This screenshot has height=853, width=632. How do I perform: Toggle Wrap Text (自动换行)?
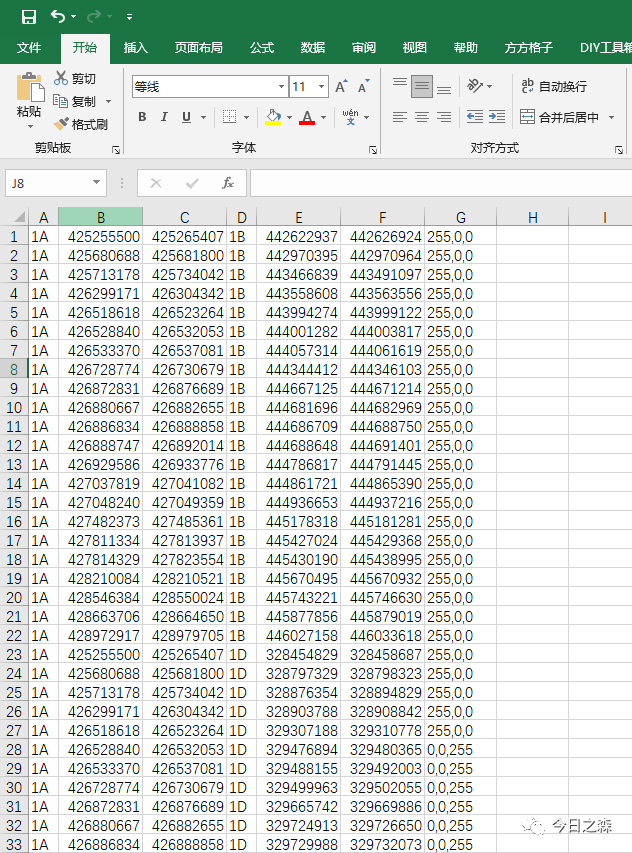click(554, 87)
